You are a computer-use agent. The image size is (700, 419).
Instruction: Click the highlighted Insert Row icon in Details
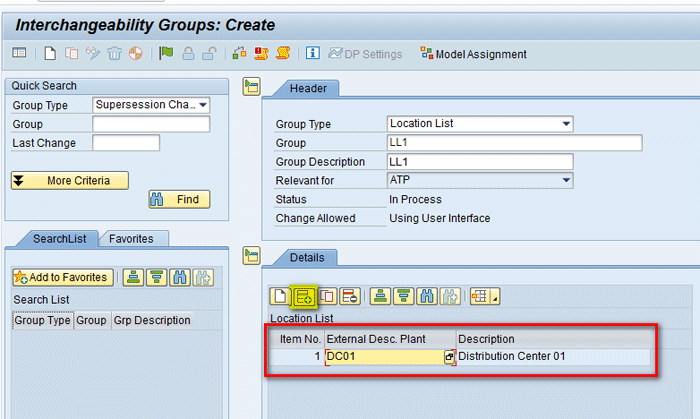point(304,296)
